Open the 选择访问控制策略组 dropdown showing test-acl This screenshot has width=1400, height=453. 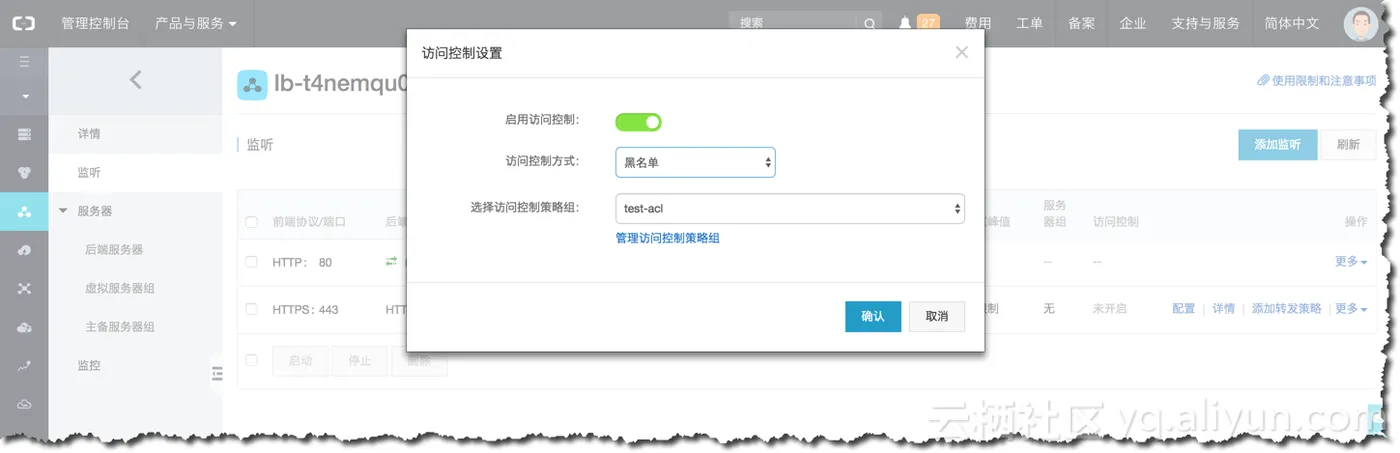790,208
